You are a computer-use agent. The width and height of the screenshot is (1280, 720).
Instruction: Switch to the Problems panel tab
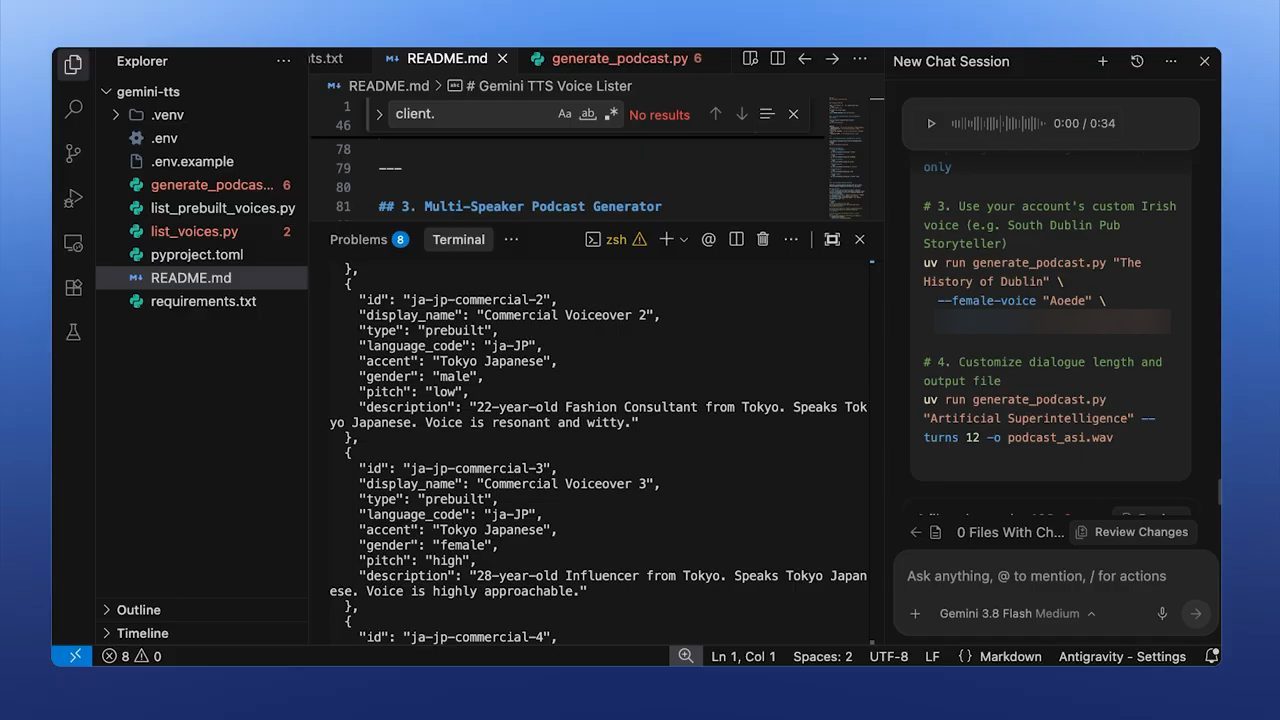(x=369, y=239)
